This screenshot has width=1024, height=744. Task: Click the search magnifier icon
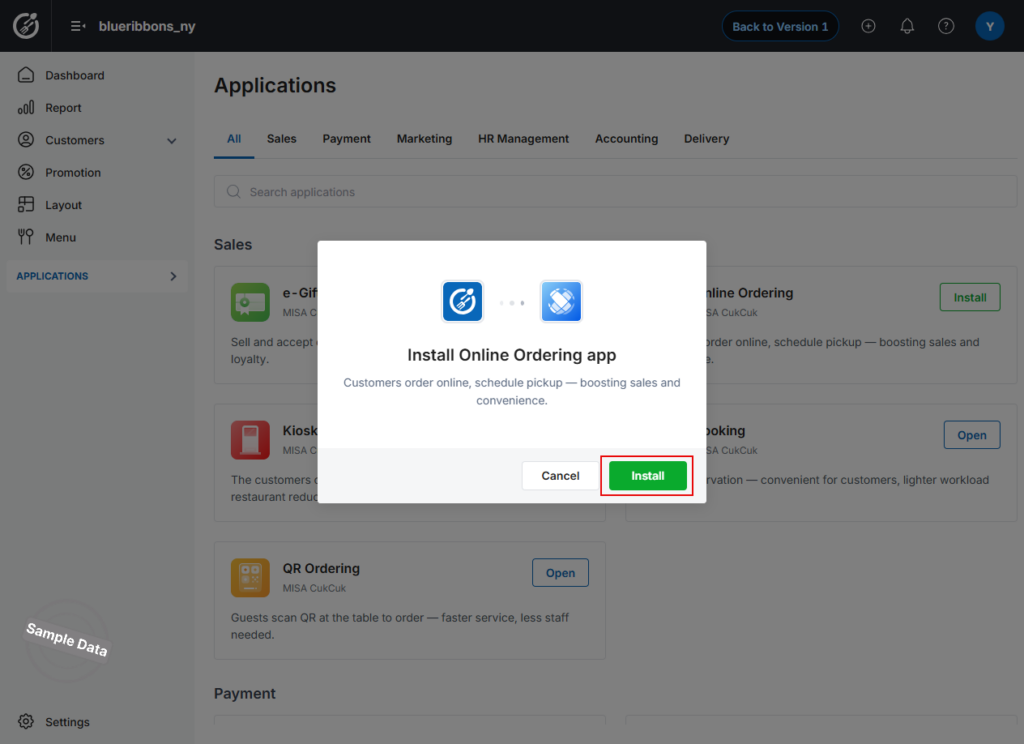tap(233, 191)
